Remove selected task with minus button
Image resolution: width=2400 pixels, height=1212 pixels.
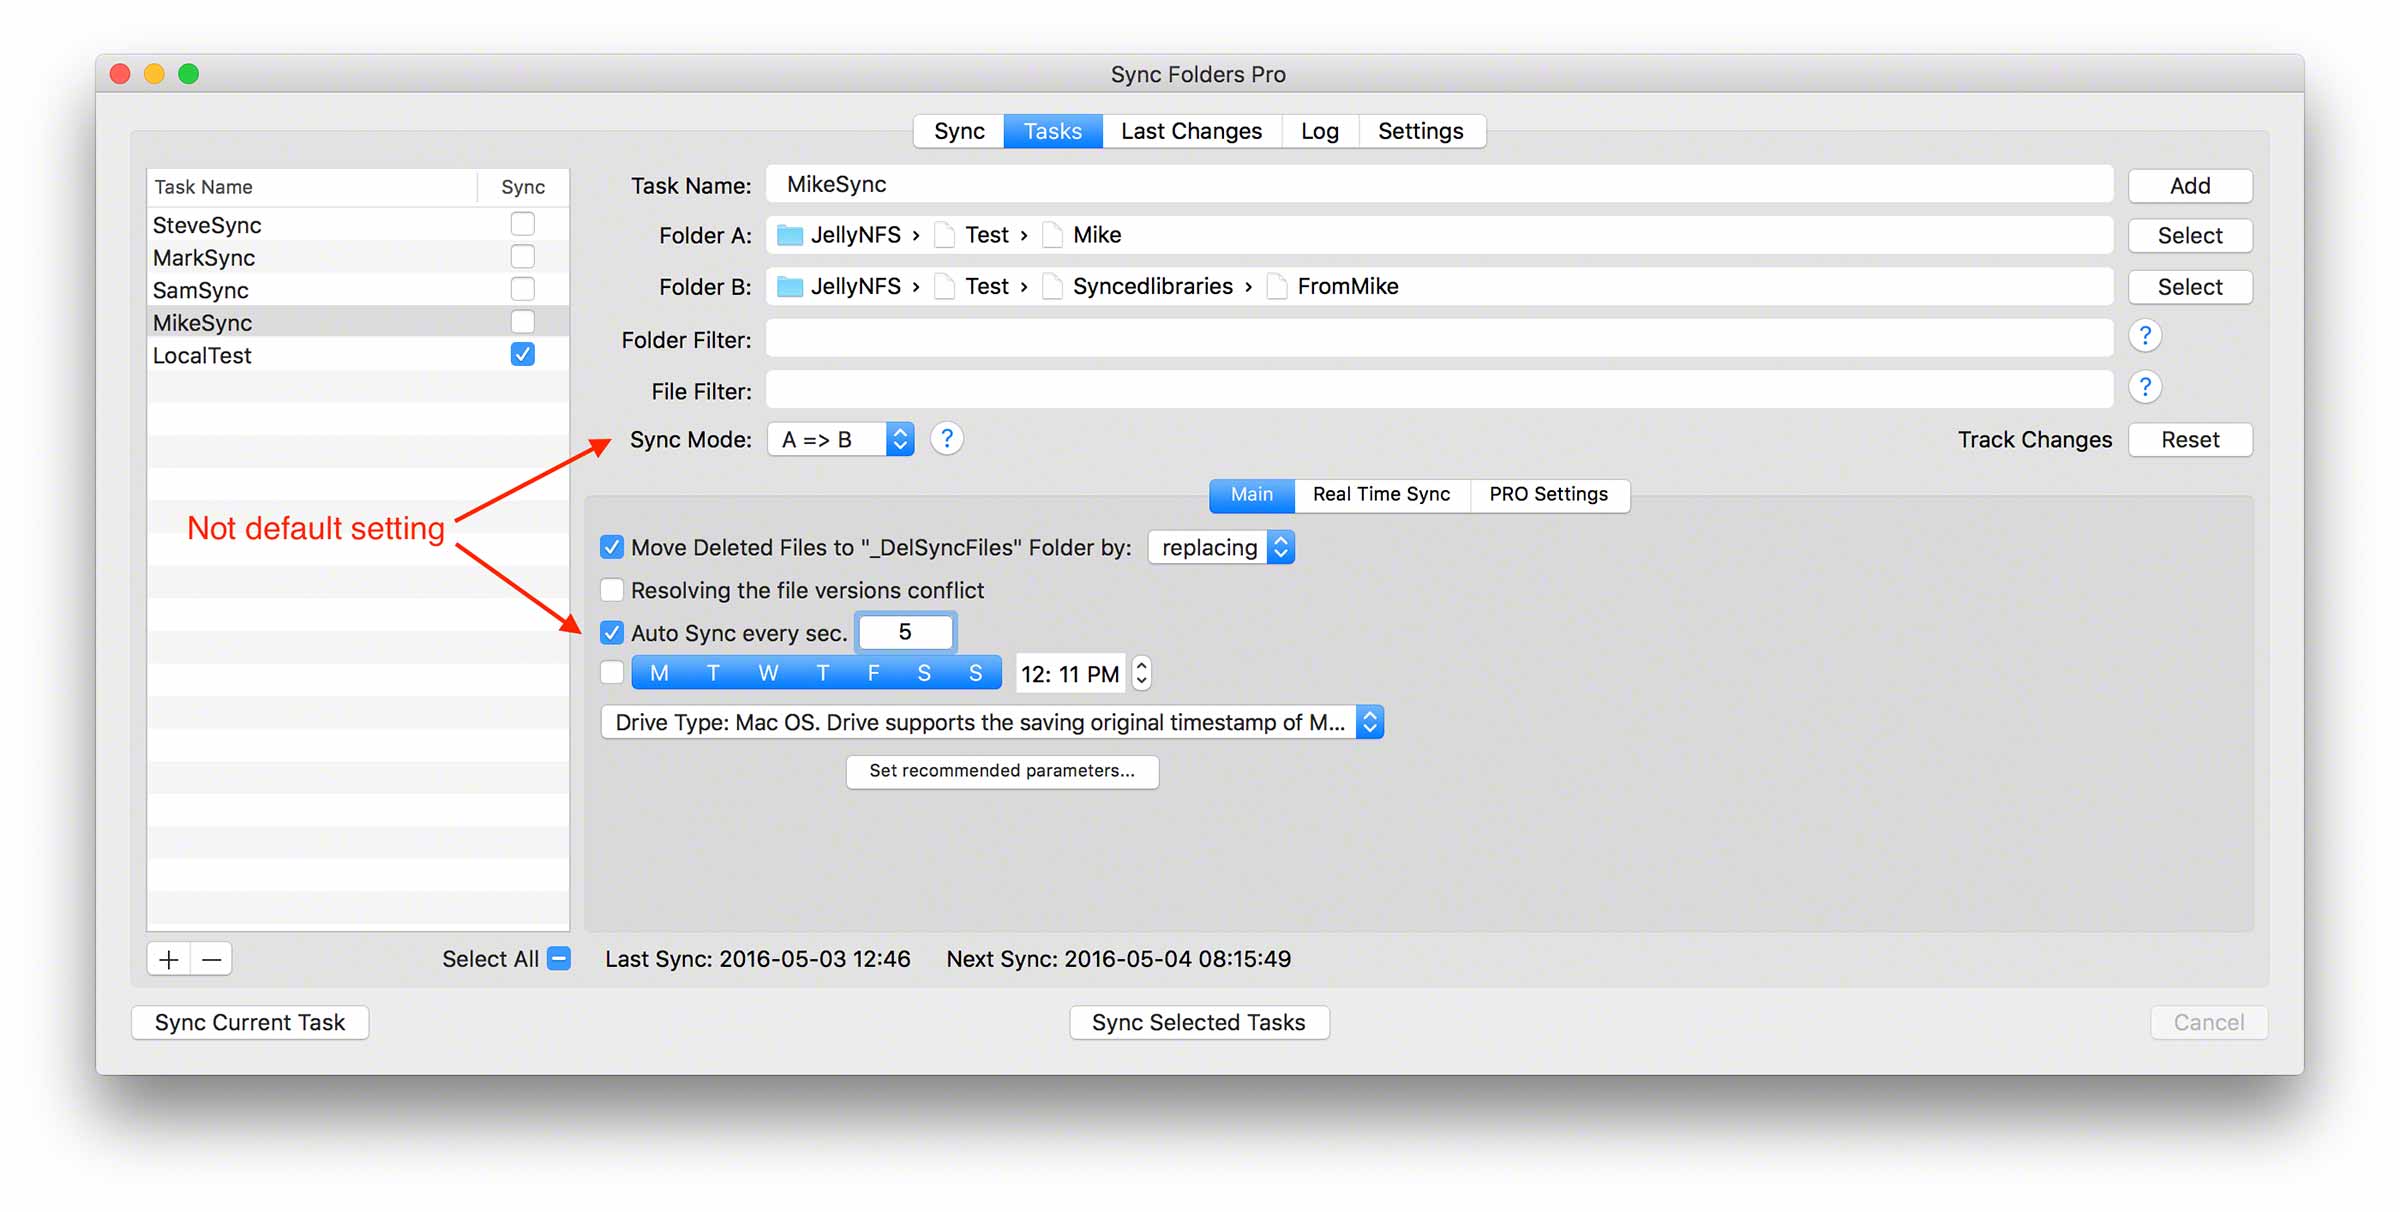pos(211,959)
